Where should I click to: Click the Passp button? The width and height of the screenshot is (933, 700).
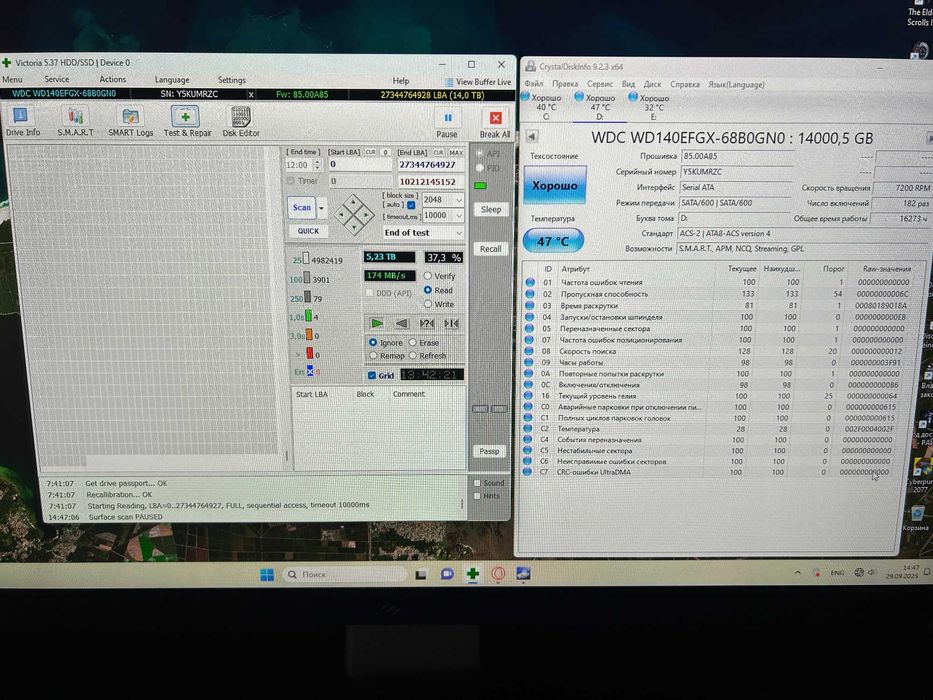pos(490,451)
